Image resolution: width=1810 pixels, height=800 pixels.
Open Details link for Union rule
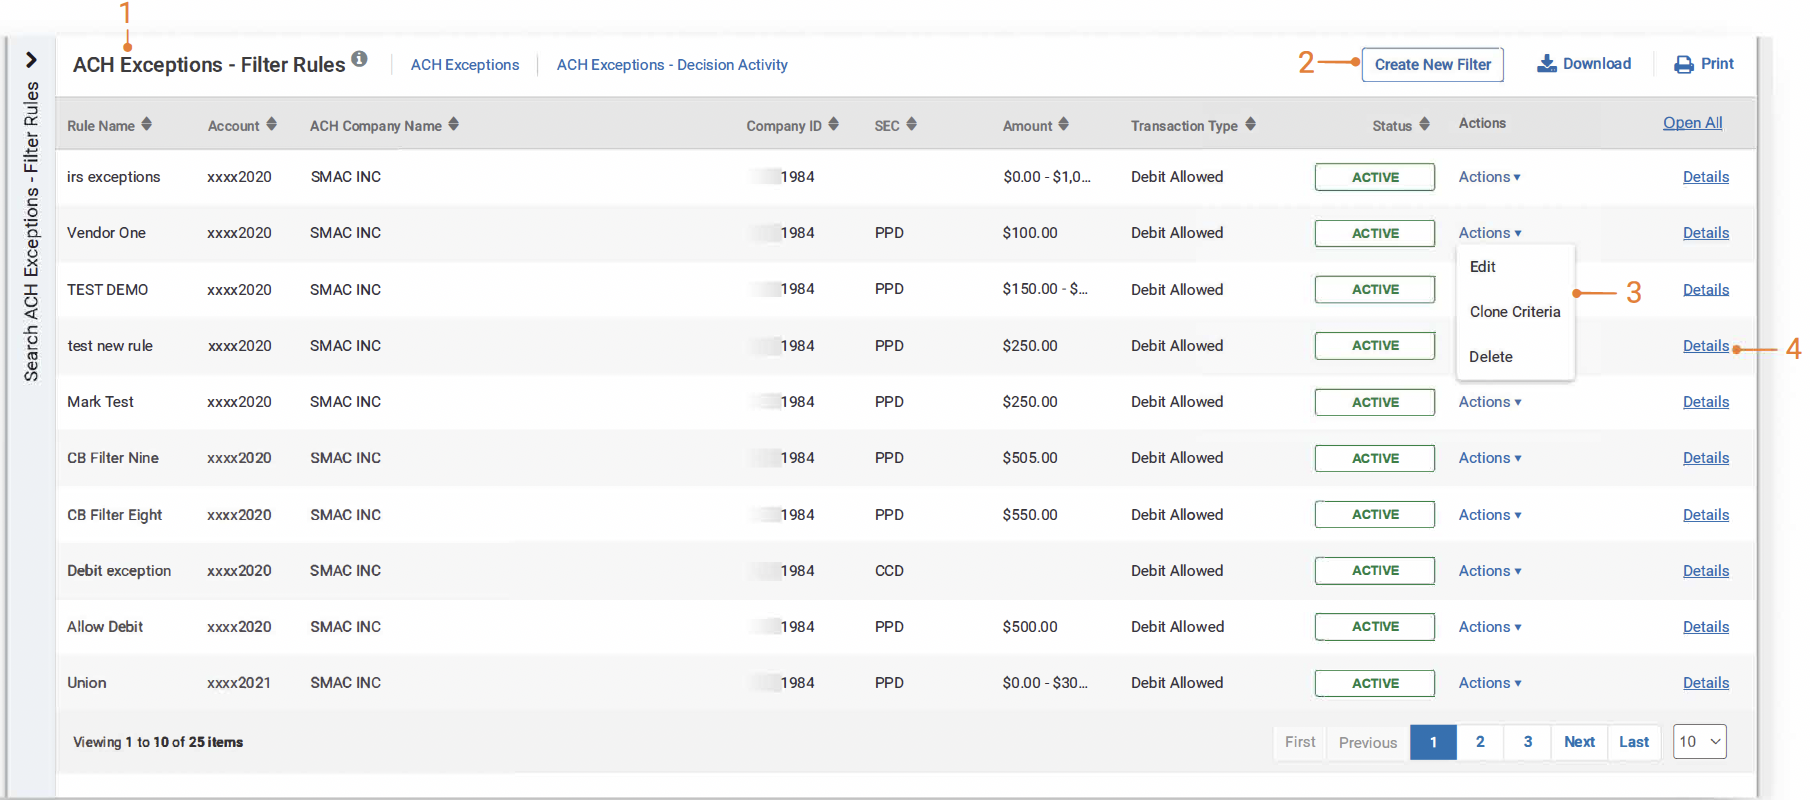1705,683
